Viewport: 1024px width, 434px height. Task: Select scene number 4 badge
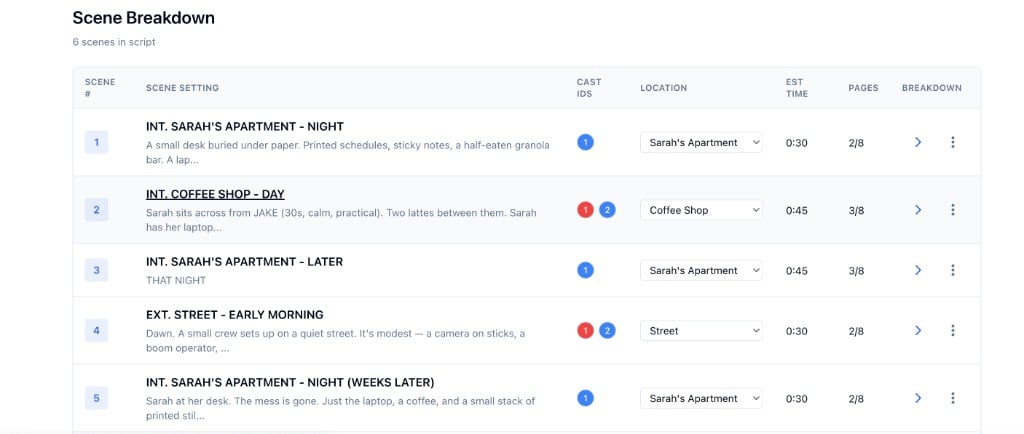click(x=97, y=331)
